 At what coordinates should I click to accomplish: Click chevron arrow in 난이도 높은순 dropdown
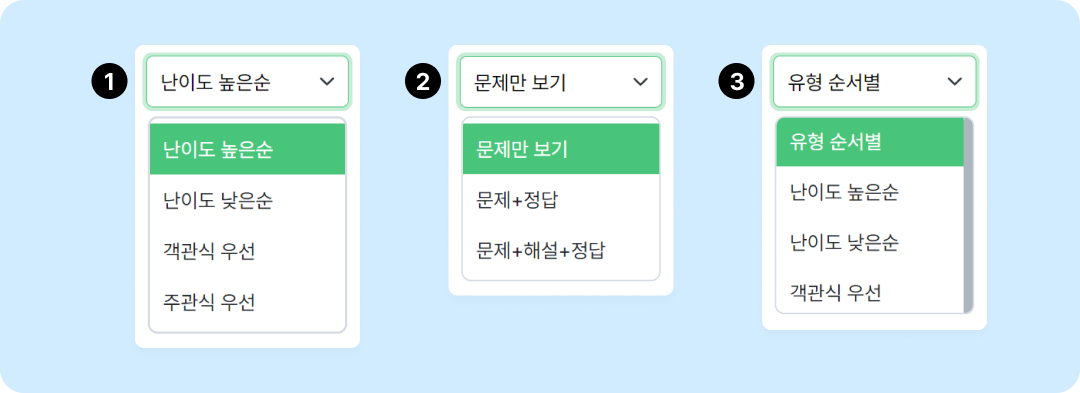(x=327, y=82)
